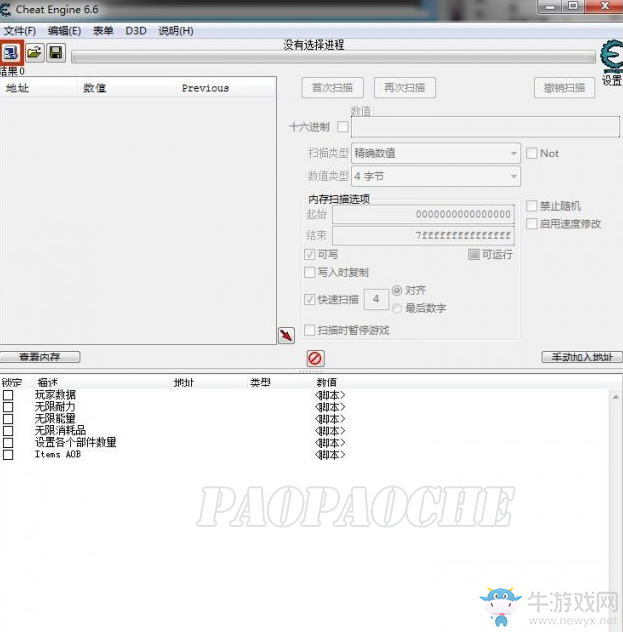
Task: Enable 禁止随机 checkbox
Action: (x=532, y=206)
